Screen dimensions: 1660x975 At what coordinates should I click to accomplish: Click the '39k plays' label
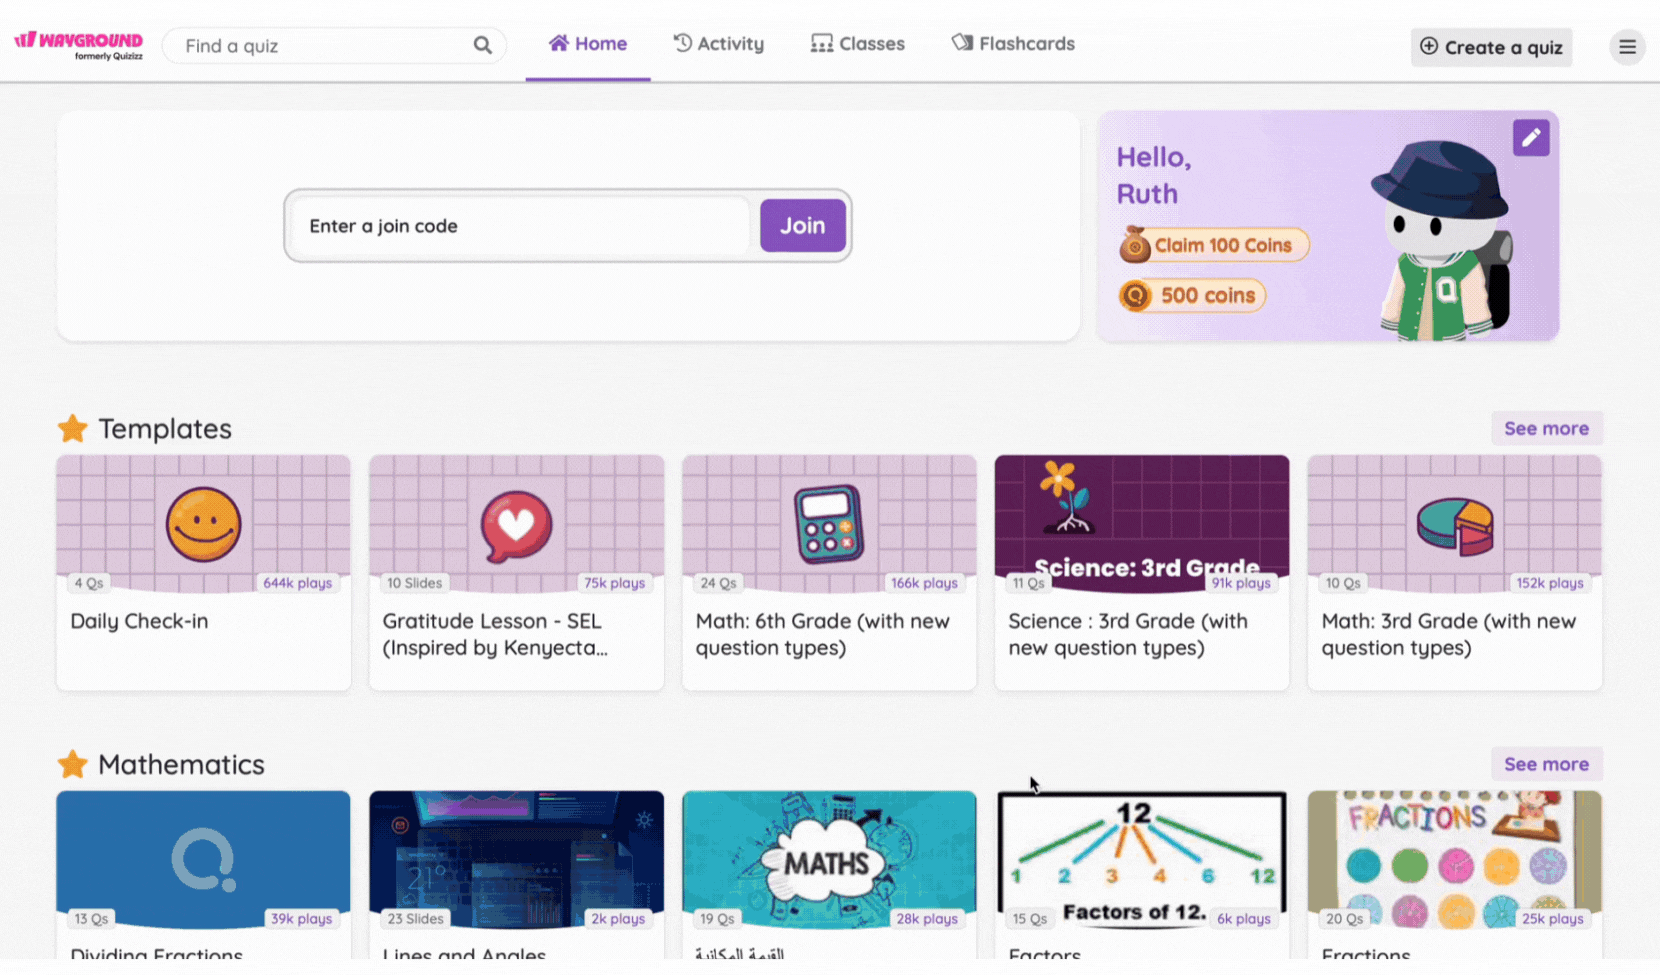point(301,919)
